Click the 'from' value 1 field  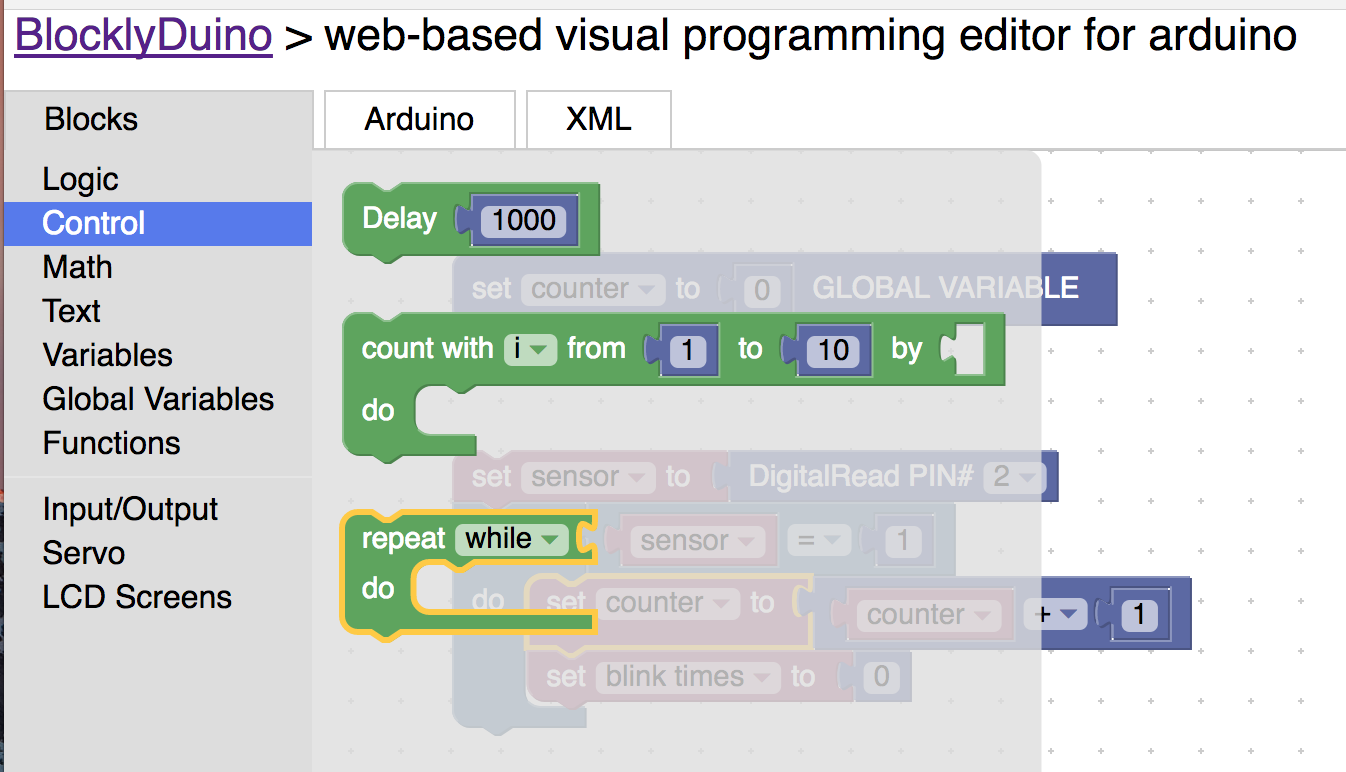(x=687, y=350)
